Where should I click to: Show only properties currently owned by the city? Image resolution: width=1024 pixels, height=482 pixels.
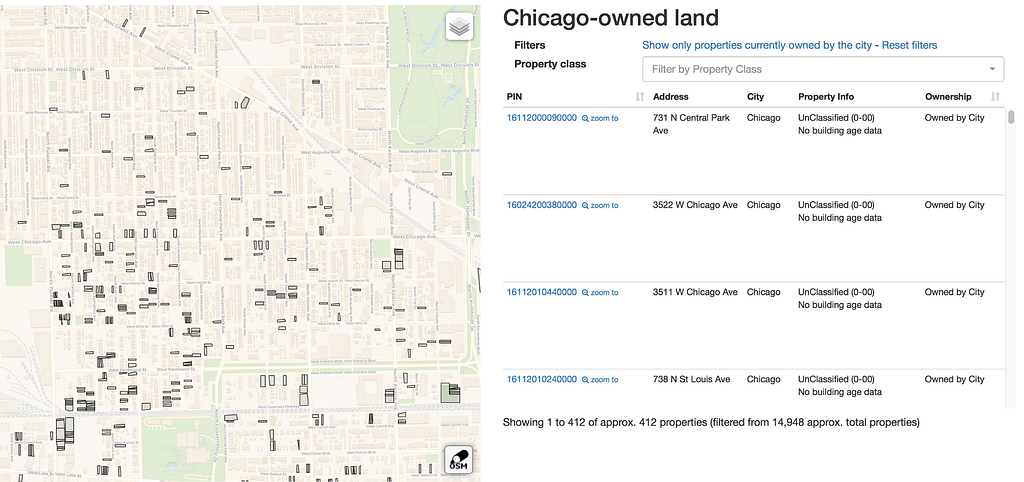click(756, 45)
